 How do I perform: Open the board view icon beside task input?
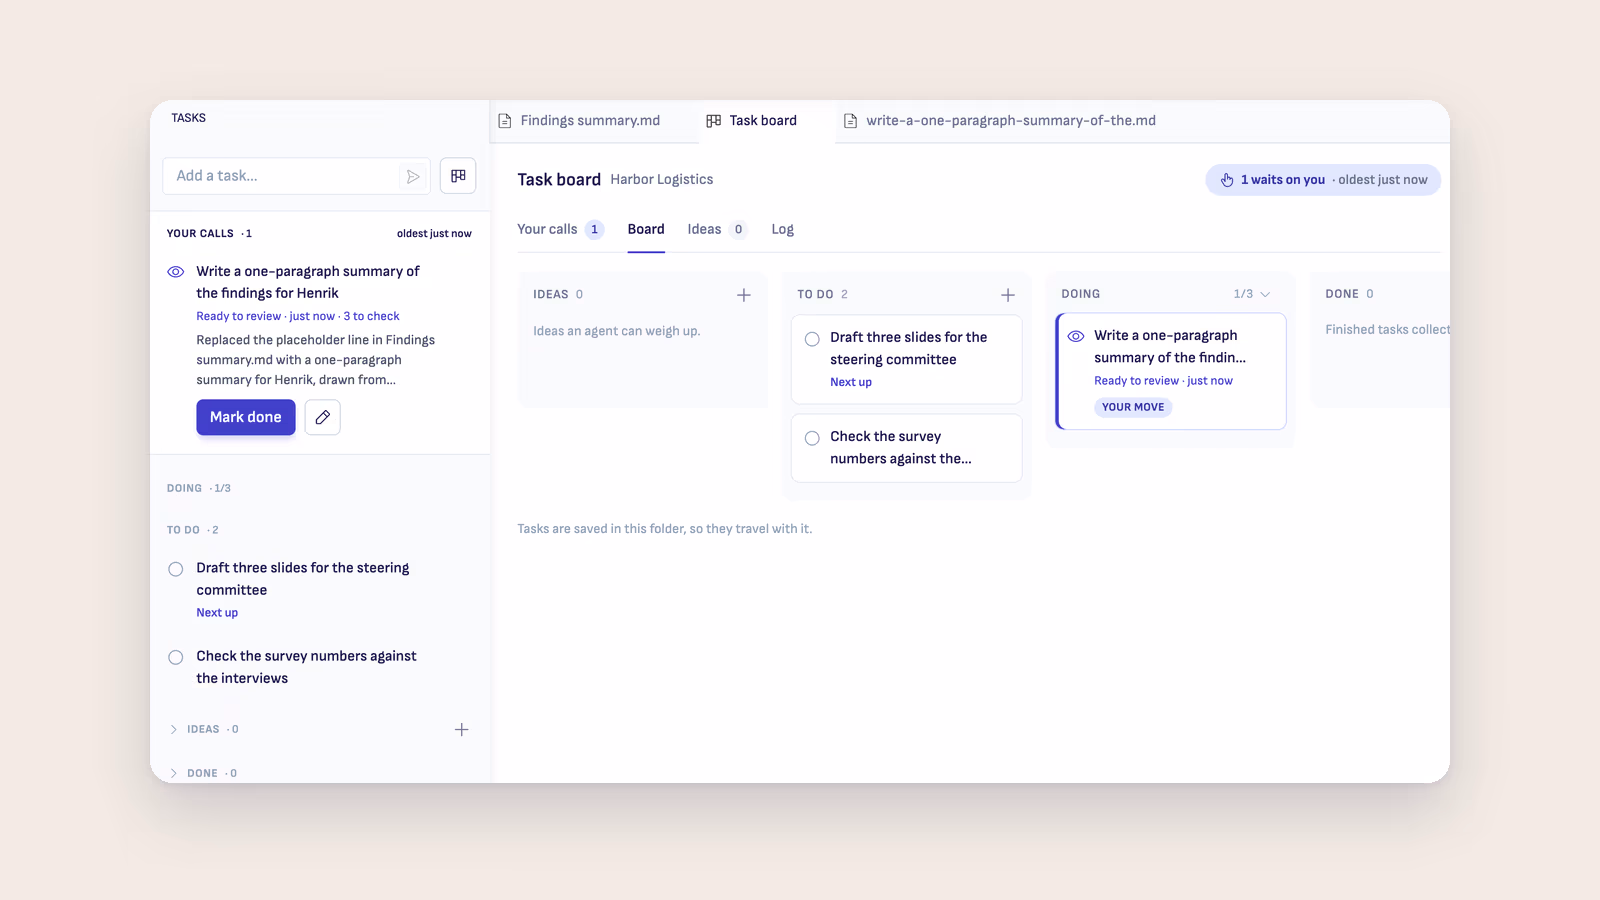pyautogui.click(x=458, y=176)
